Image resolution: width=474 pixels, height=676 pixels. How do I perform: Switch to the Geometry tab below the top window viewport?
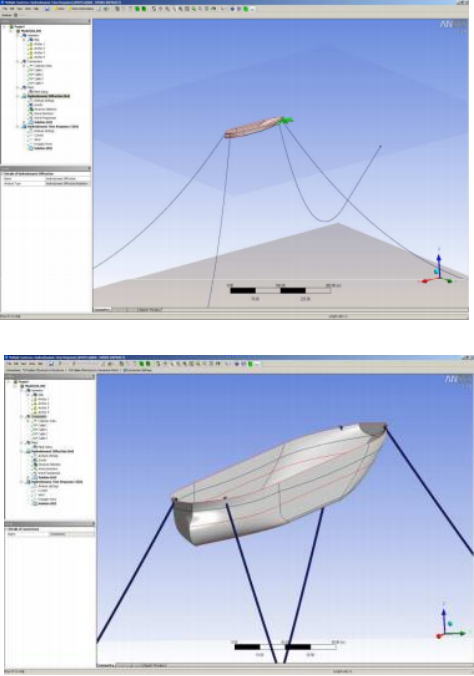coord(102,310)
